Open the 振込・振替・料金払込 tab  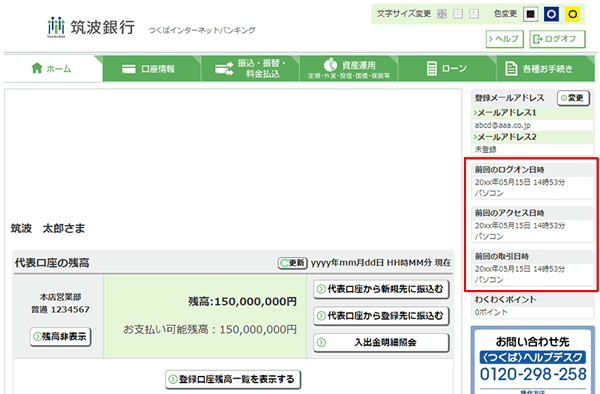point(250,69)
